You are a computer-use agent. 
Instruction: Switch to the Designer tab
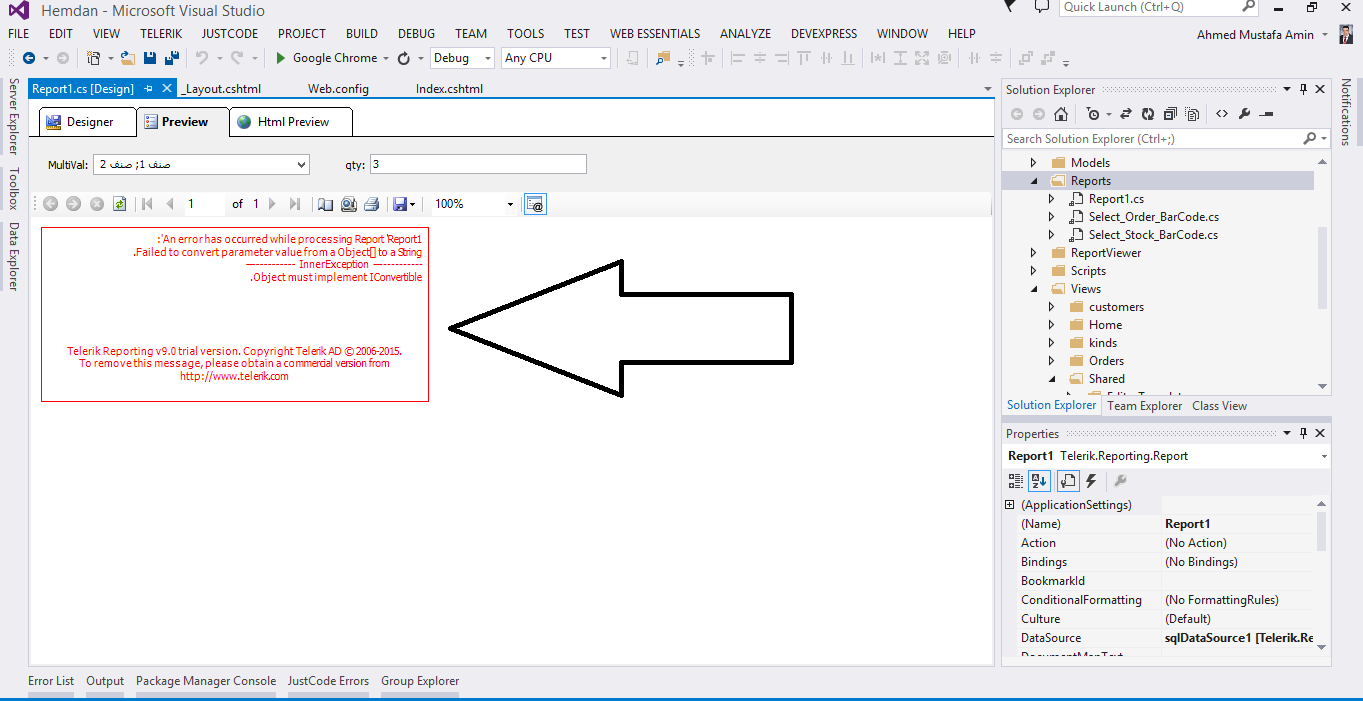(x=88, y=122)
